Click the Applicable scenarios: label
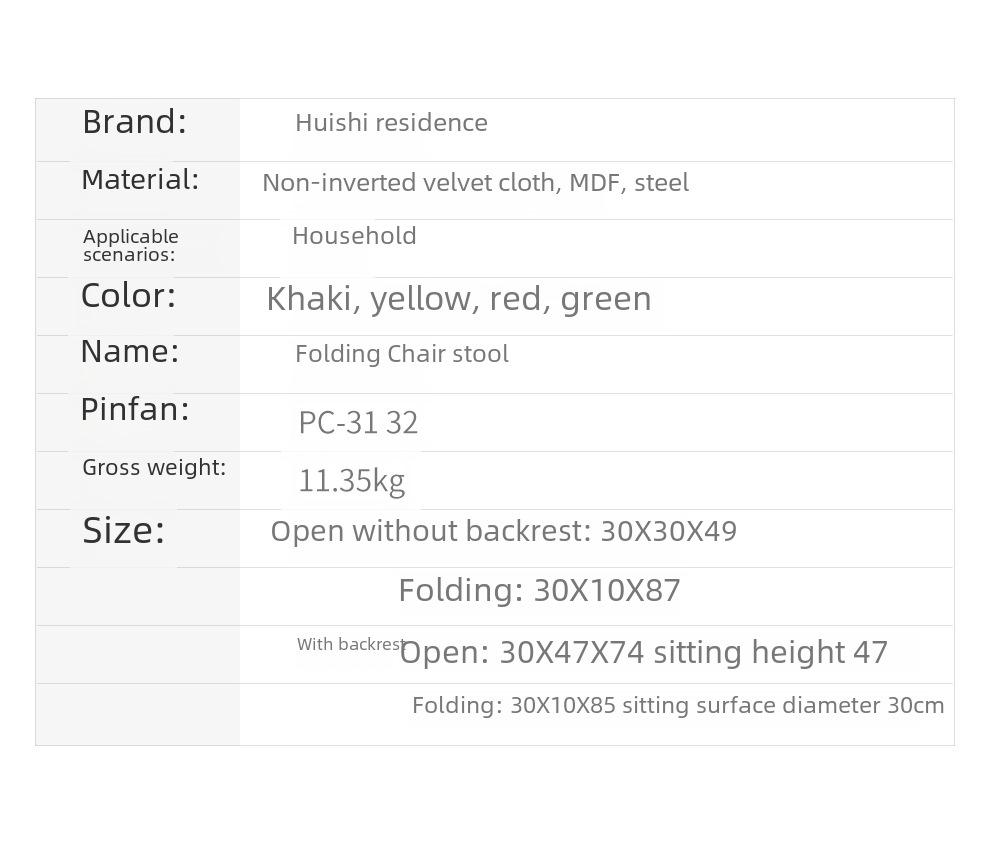The height and width of the screenshot is (842, 990). (131, 245)
